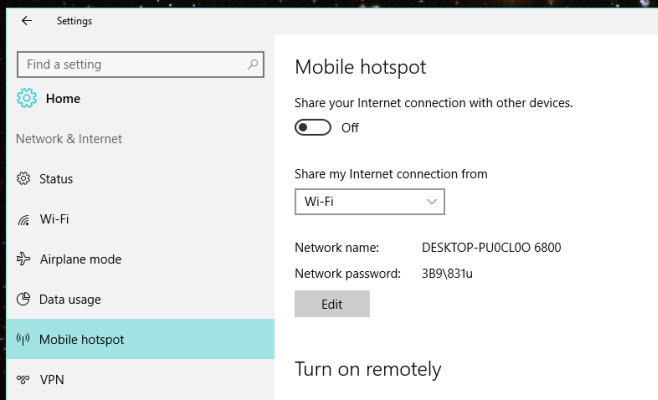Select the Mobile hotspot sidebar item
The image size is (658, 400).
141,339
